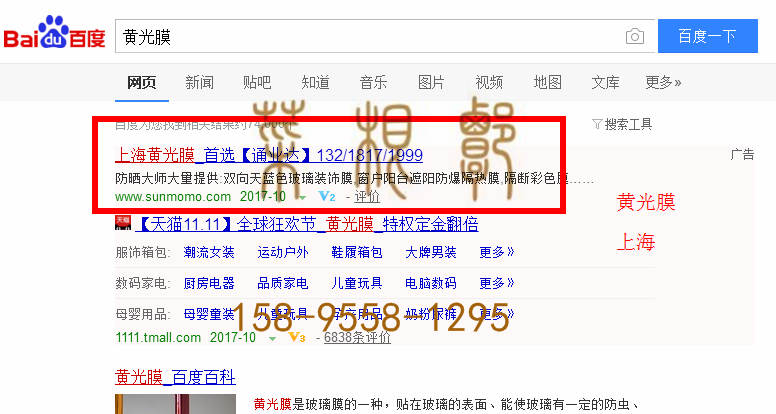Open 评价 link for sunmomo result
This screenshot has height=414, width=776.
[367, 196]
